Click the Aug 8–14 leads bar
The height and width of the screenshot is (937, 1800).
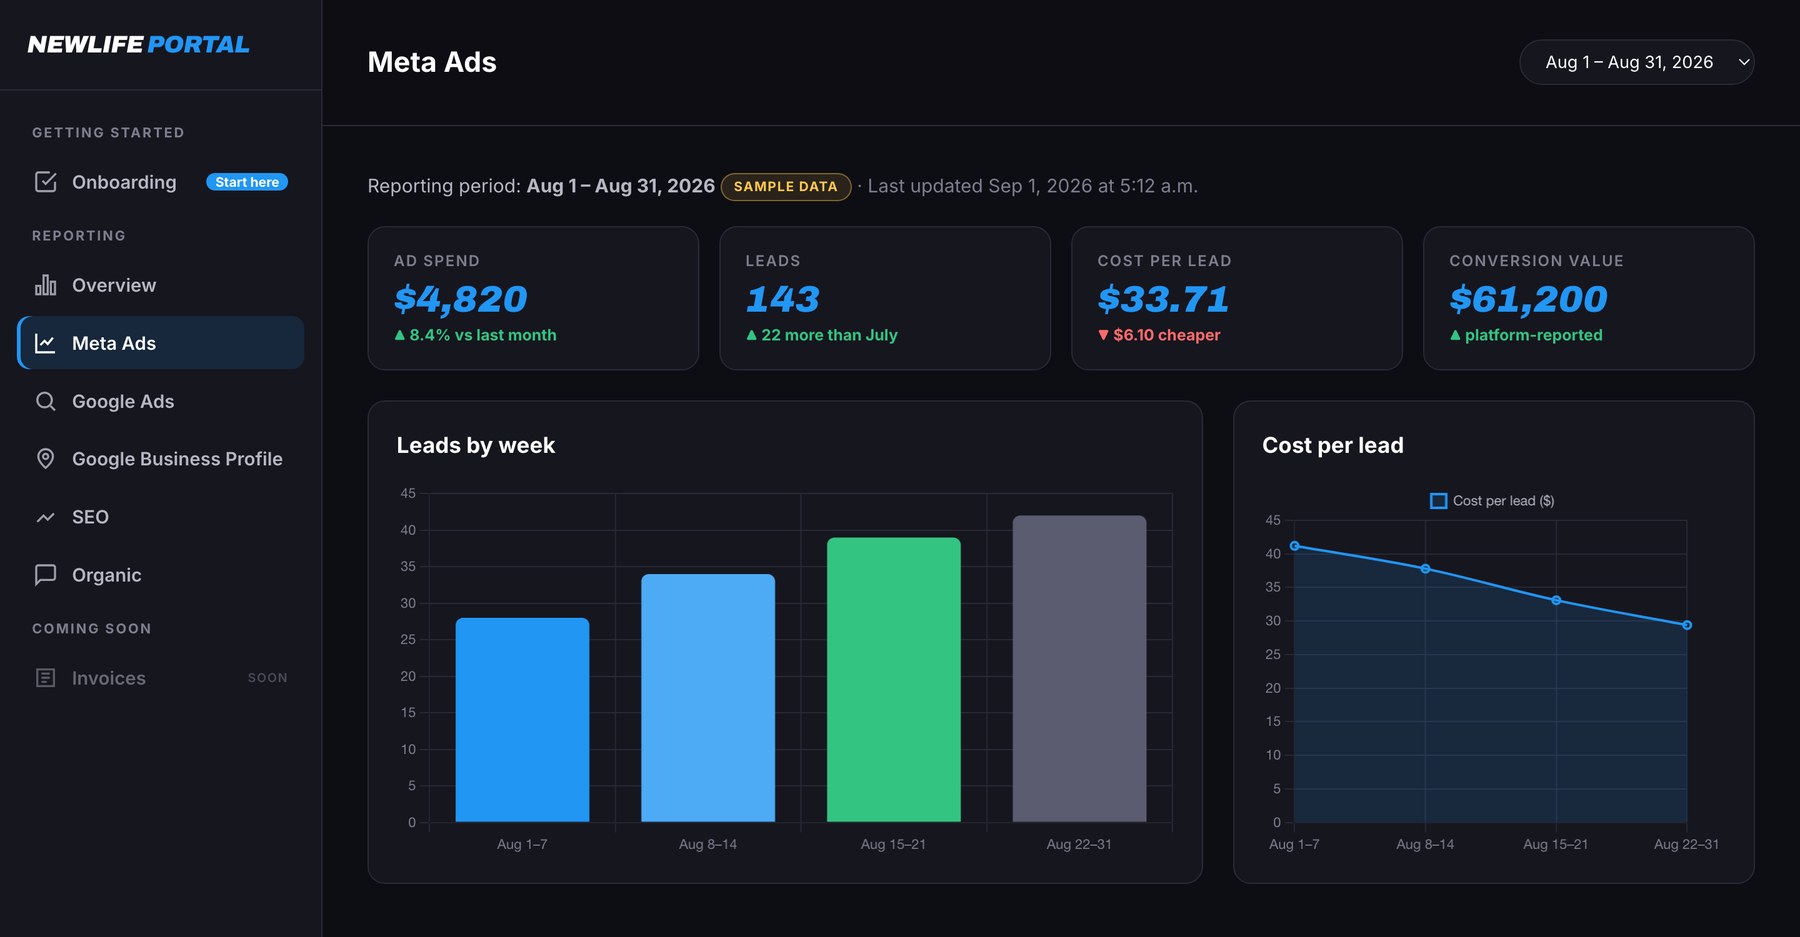click(708, 698)
